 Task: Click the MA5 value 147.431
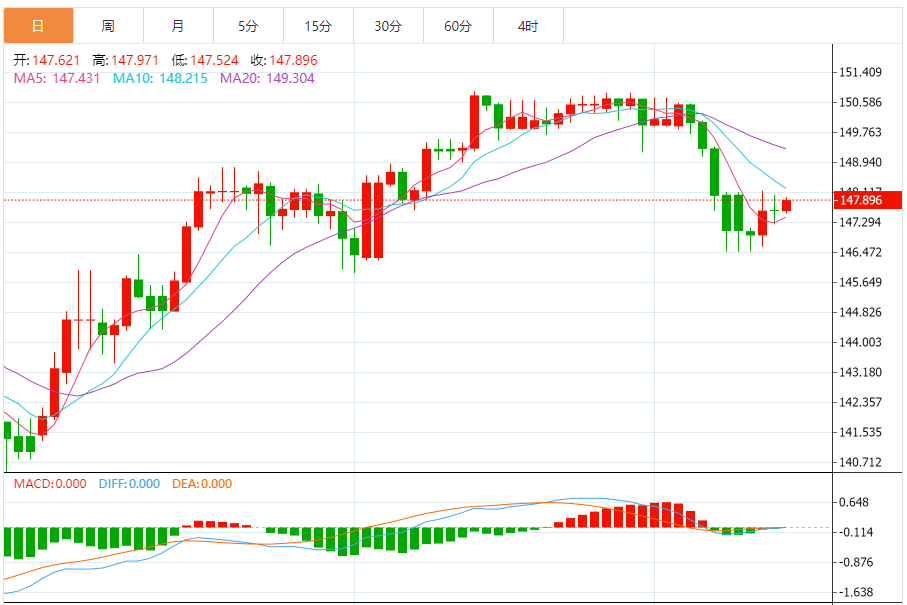(76, 78)
